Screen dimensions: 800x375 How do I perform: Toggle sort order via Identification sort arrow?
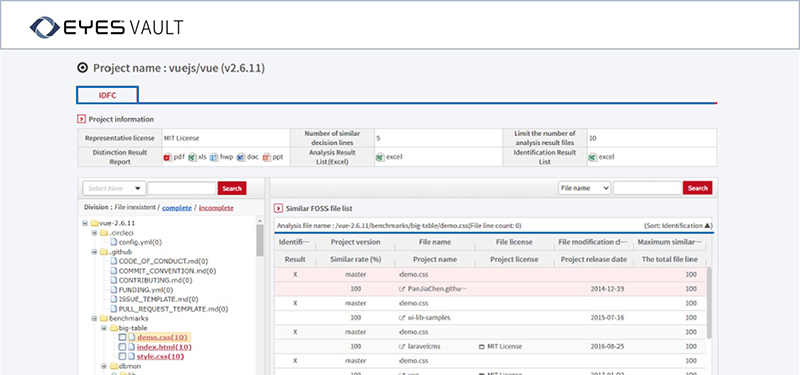coord(708,225)
